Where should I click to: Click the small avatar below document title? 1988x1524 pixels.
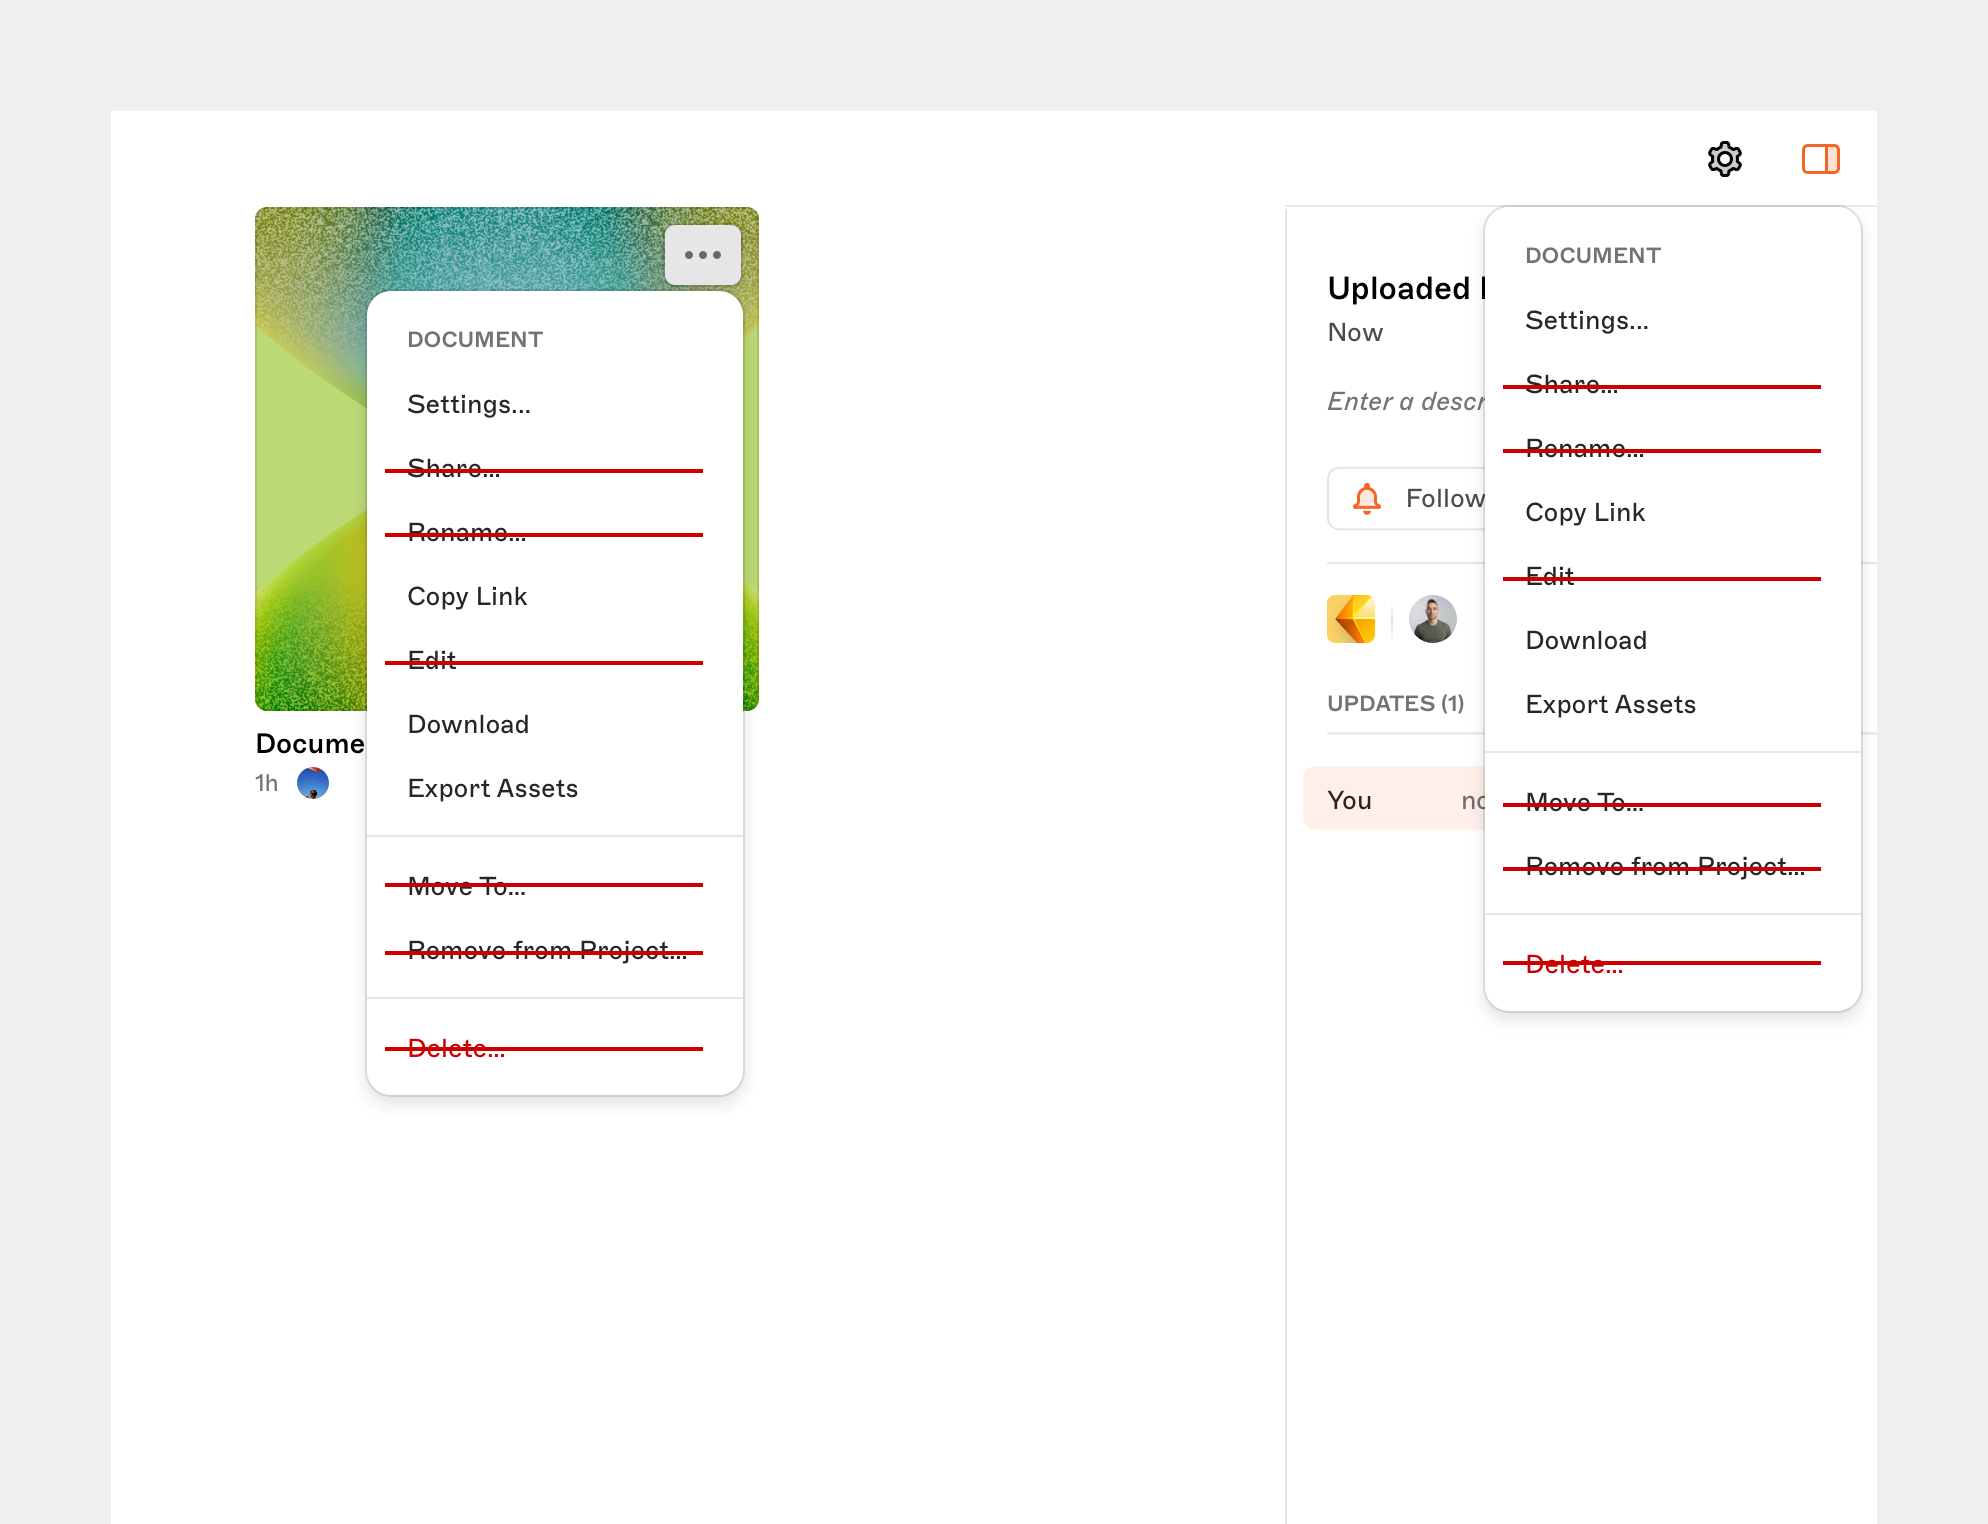(313, 783)
